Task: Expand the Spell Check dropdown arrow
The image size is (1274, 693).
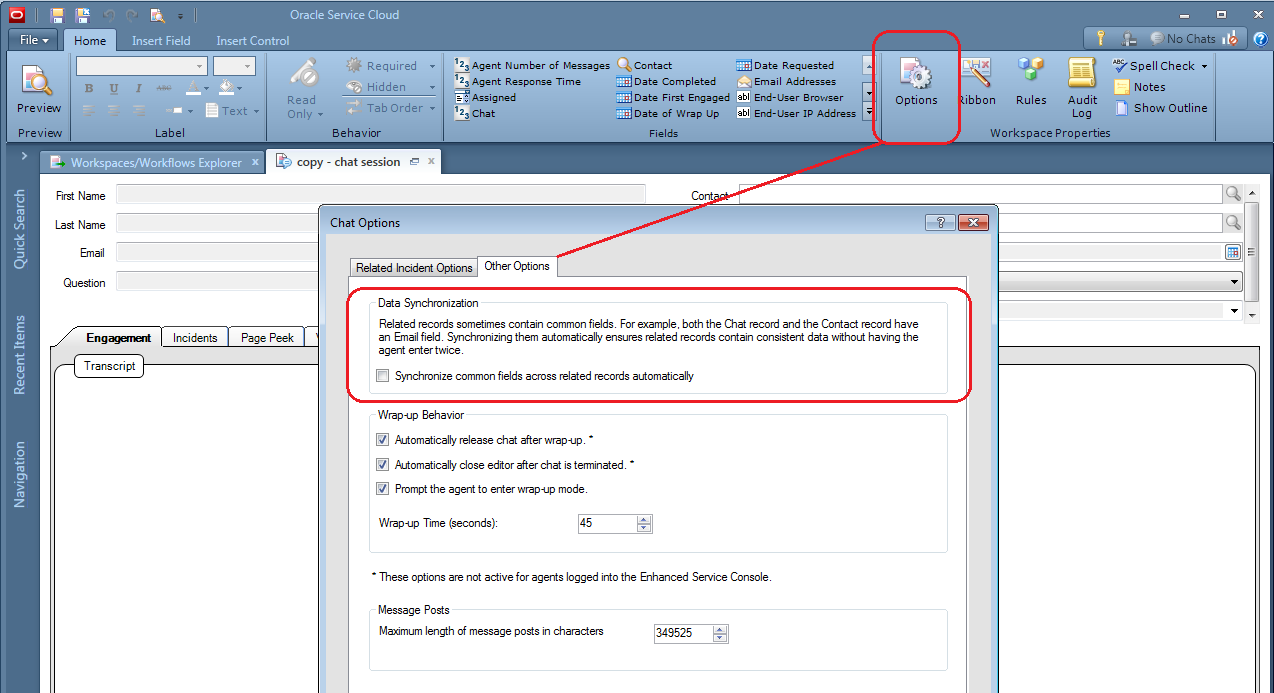Action: click(x=1204, y=66)
